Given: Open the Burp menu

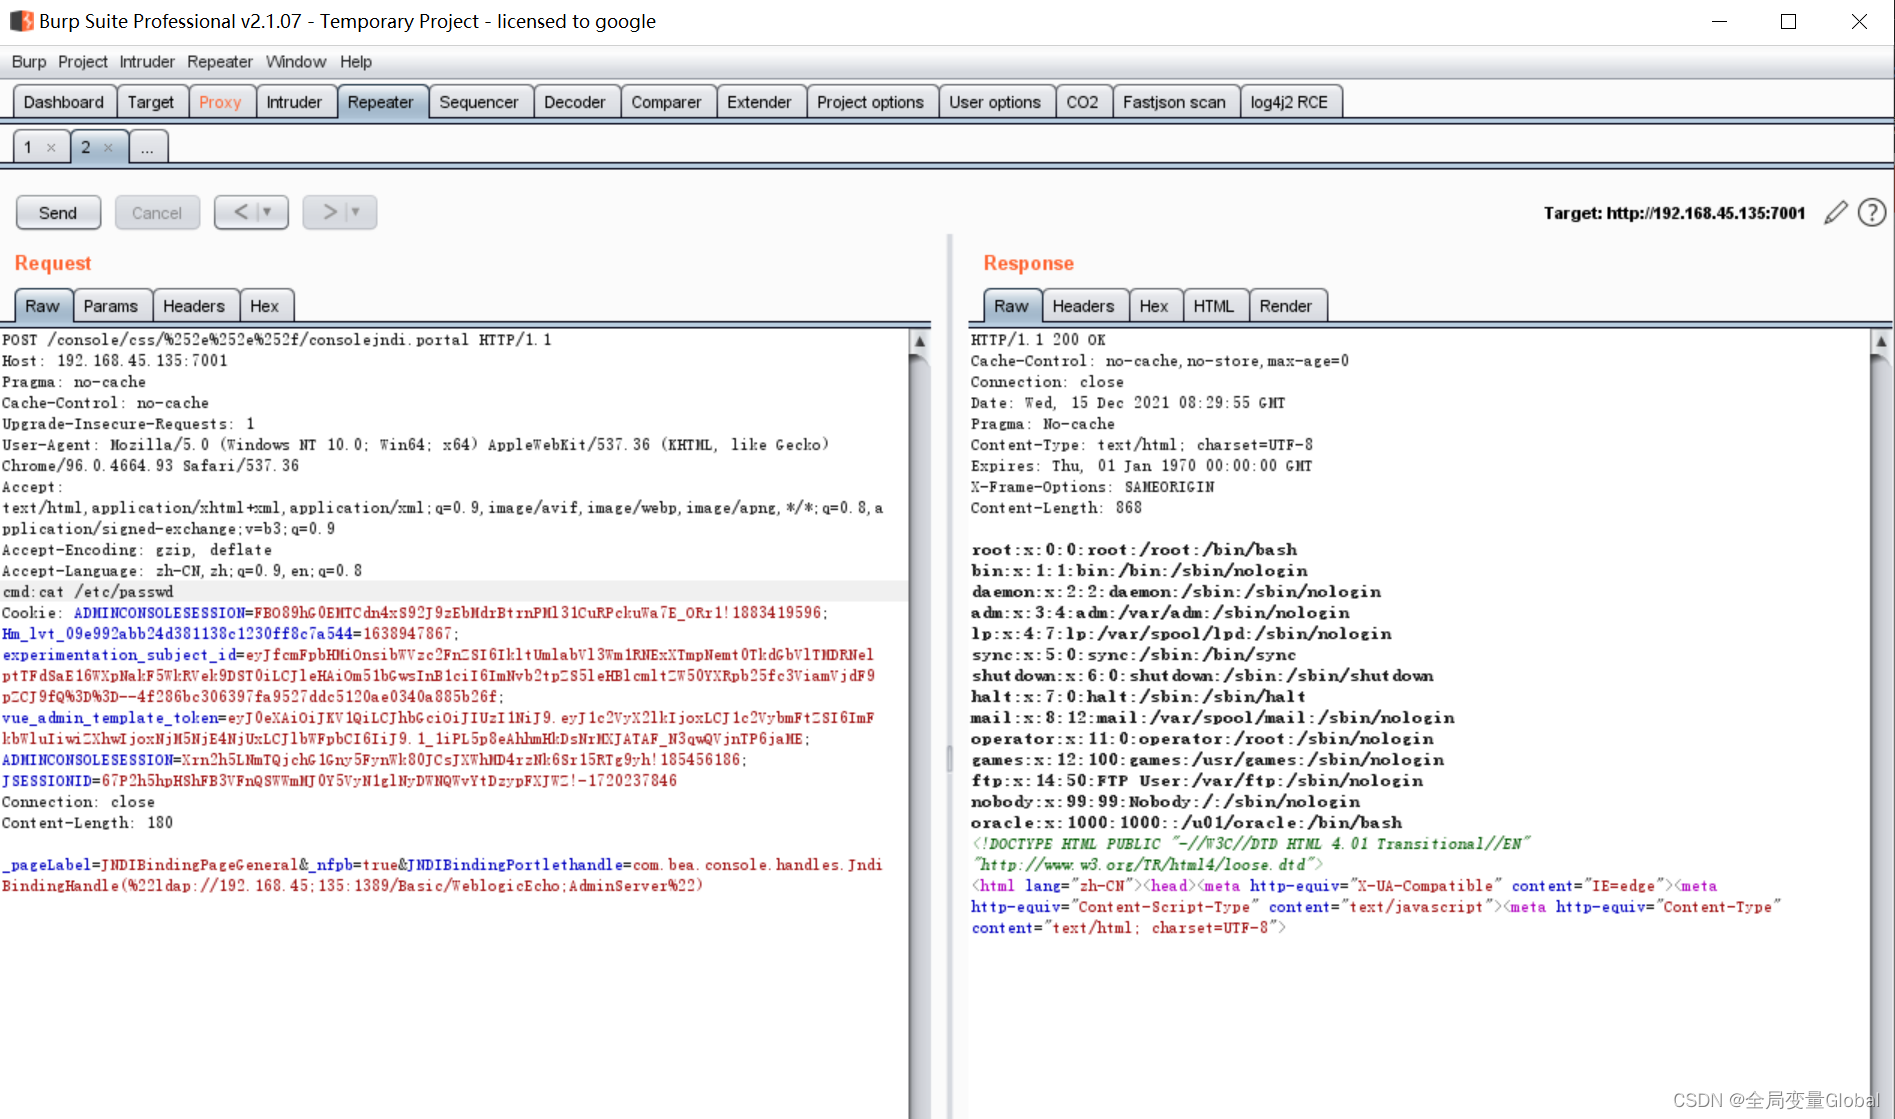Looking at the screenshot, I should click(x=29, y=62).
